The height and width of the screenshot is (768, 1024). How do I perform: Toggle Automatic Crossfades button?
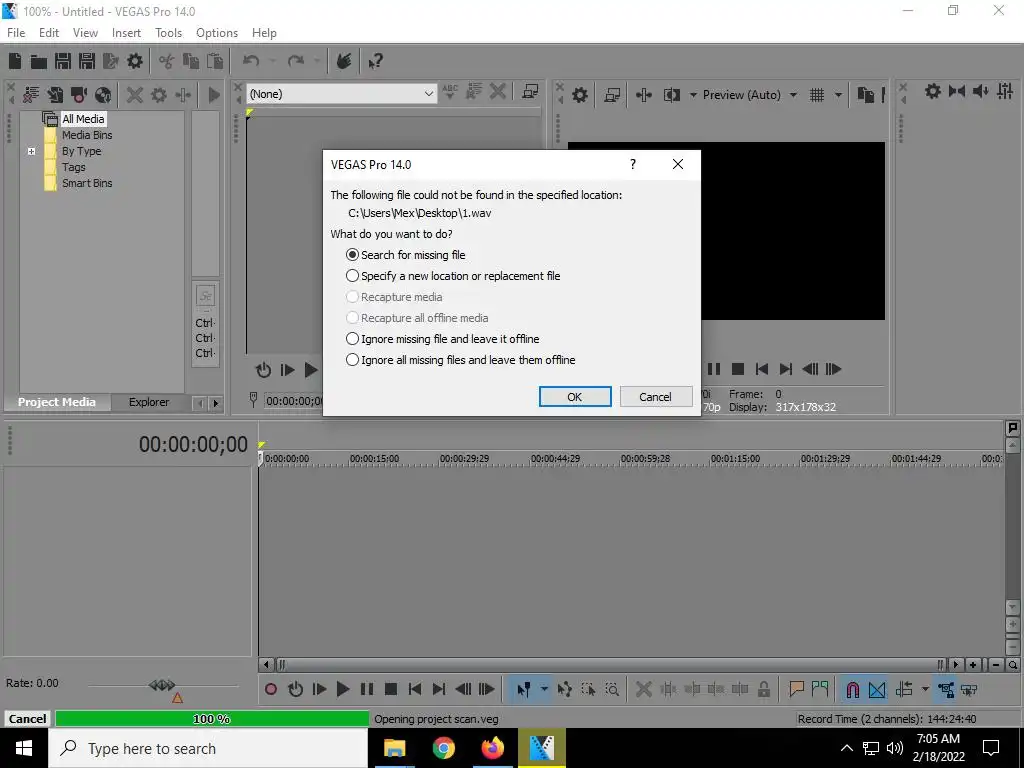pos(877,689)
